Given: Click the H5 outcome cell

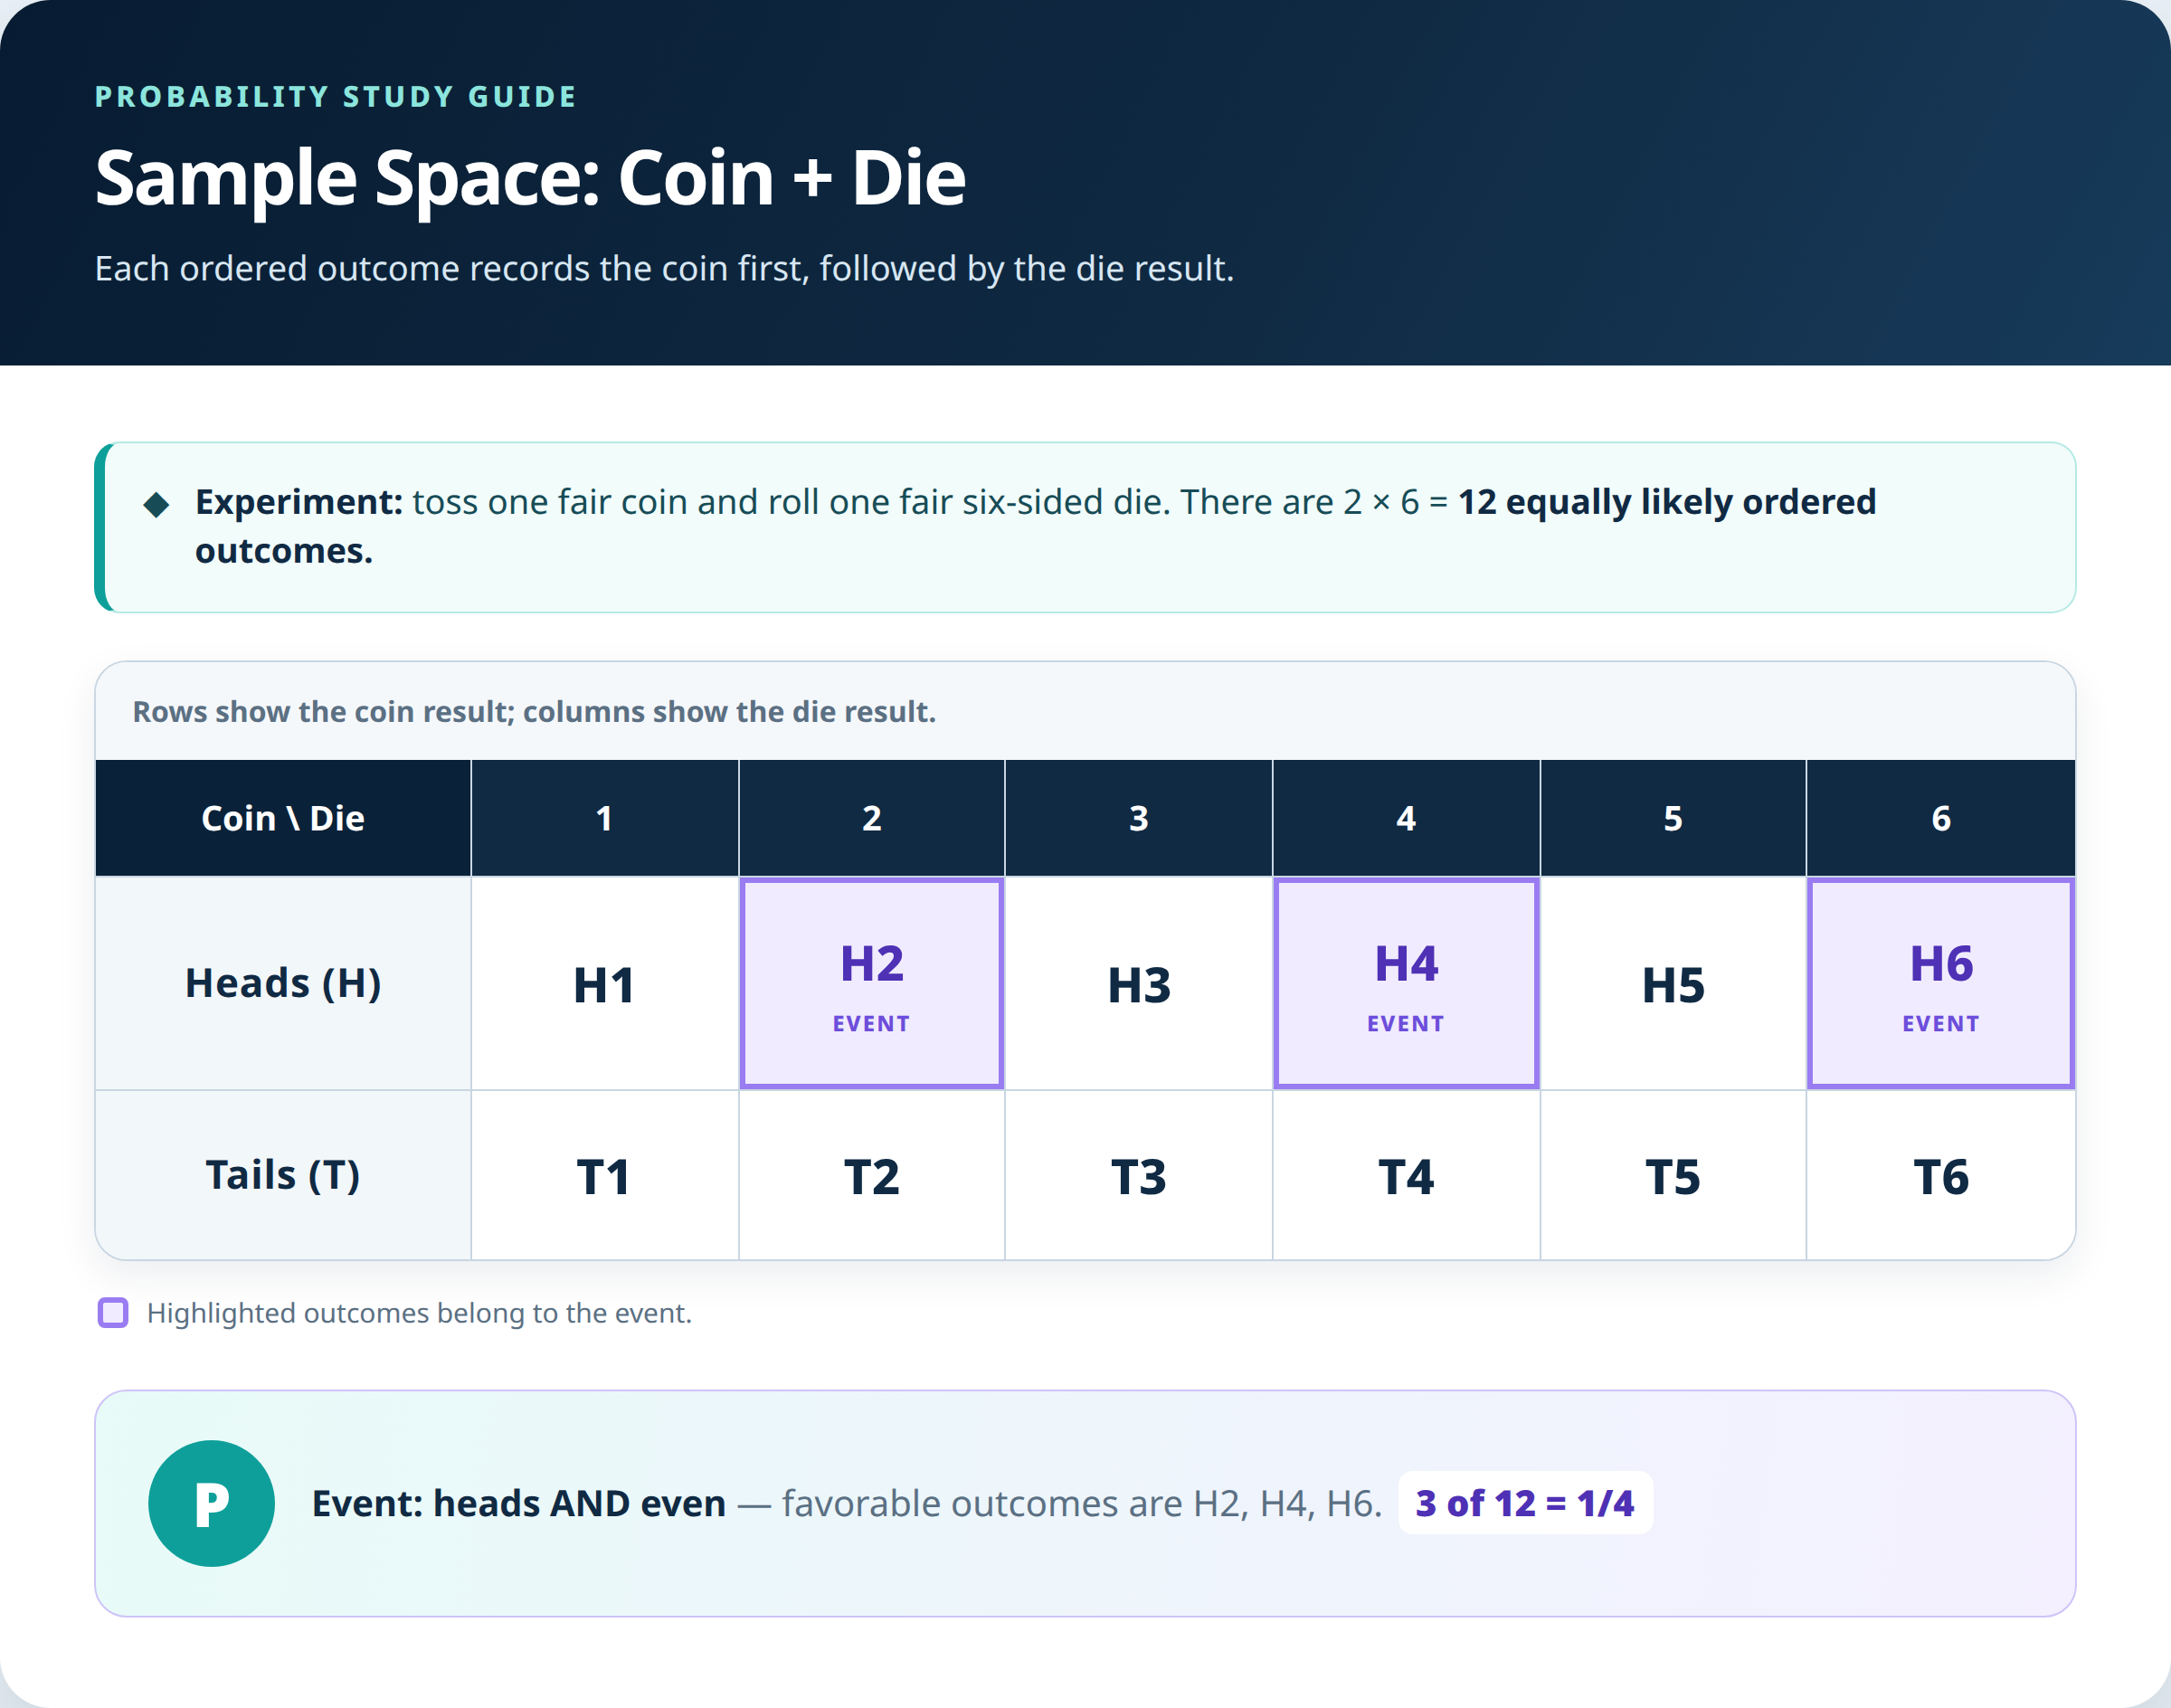Looking at the screenshot, I should pos(1673,983).
